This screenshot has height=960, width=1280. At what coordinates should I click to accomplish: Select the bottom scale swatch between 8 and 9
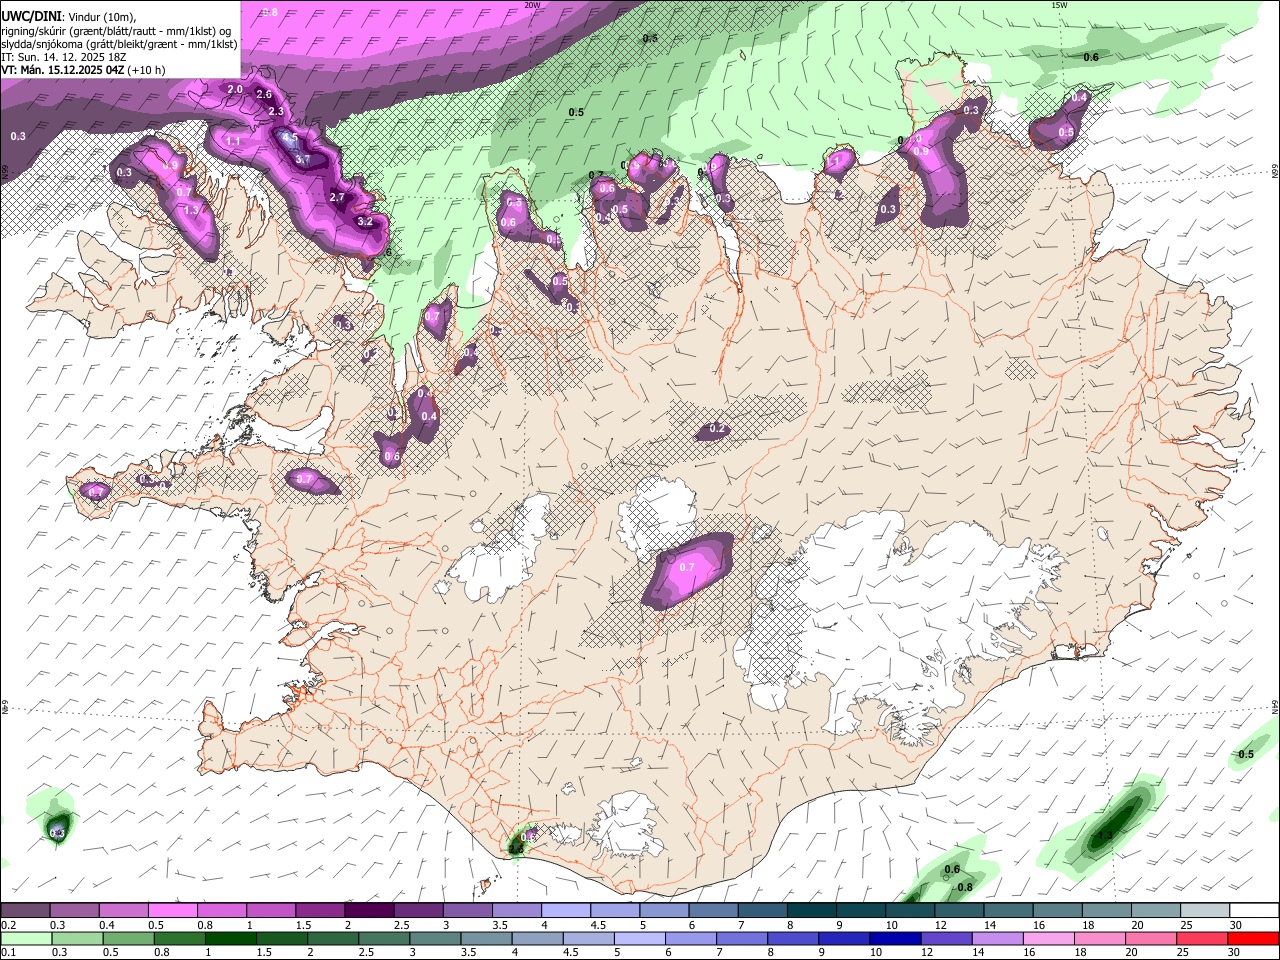[793, 938]
